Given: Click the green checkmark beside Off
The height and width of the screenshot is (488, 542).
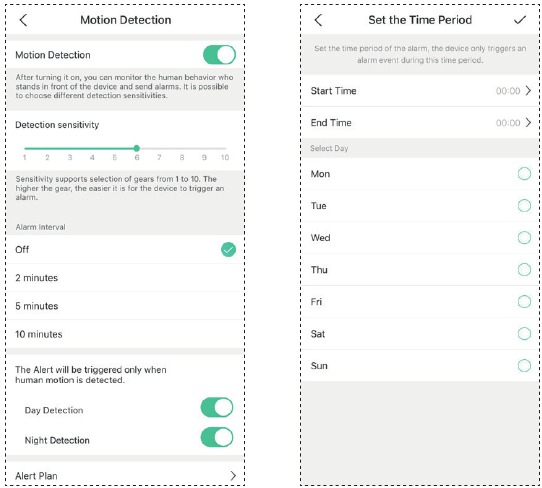Looking at the screenshot, I should coord(228,250).
